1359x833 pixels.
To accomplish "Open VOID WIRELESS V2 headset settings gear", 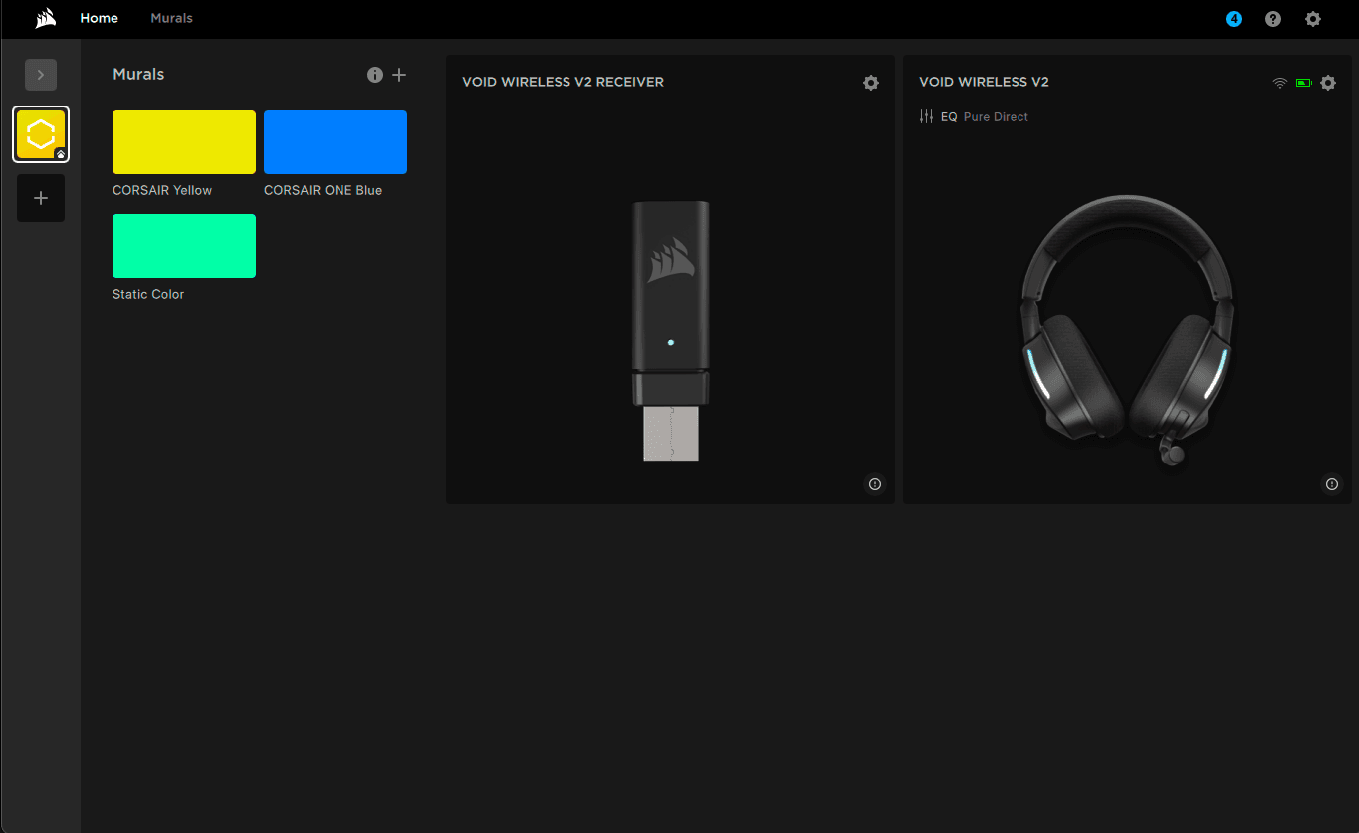I will 1328,83.
